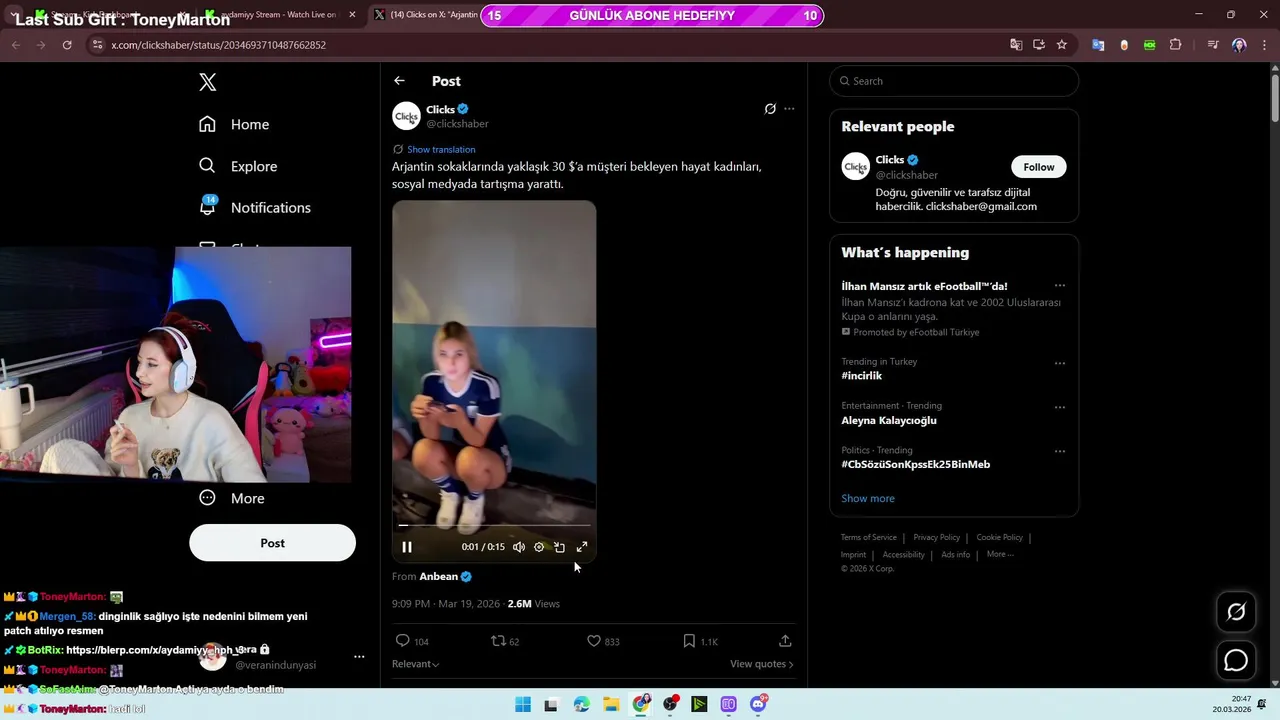
Task: Pause the video playback
Action: point(407,547)
